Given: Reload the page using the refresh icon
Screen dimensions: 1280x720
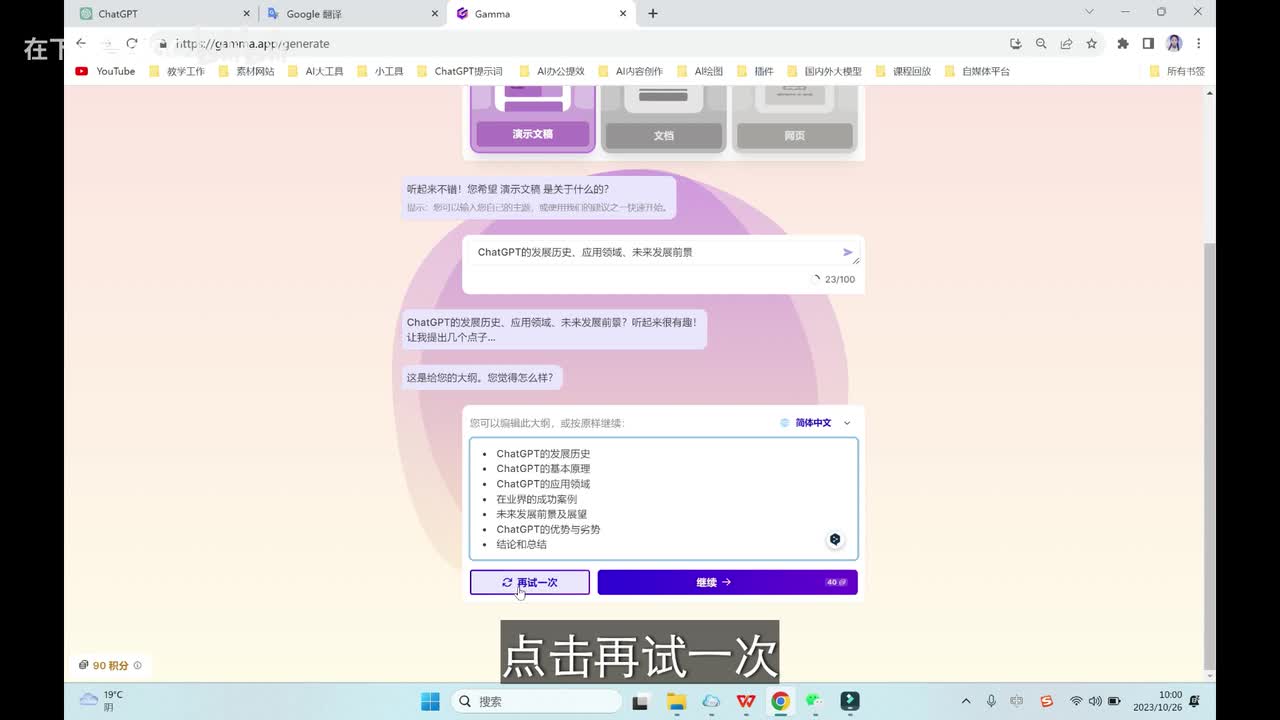Looking at the screenshot, I should 131,44.
